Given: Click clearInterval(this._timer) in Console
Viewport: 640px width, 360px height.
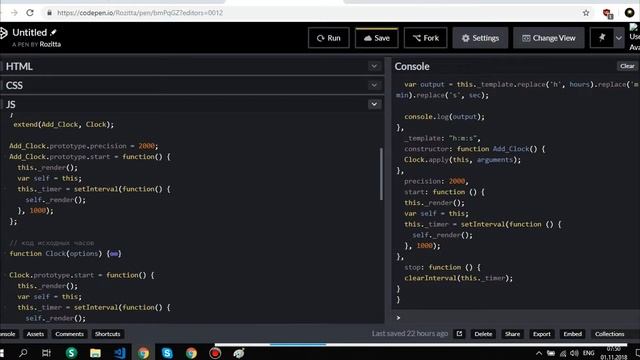Looking at the screenshot, I should [x=458, y=278].
